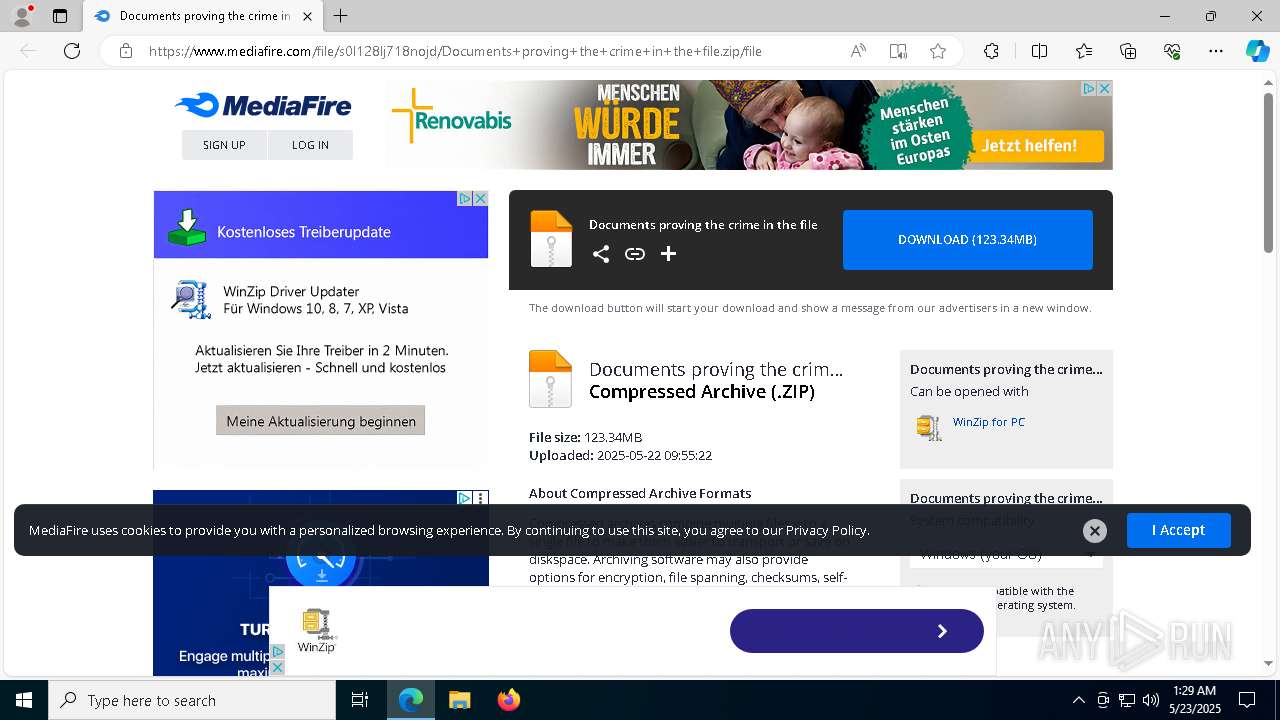Open Edge settings and more menu
Image resolution: width=1280 pixels, height=720 pixels.
[1216, 51]
